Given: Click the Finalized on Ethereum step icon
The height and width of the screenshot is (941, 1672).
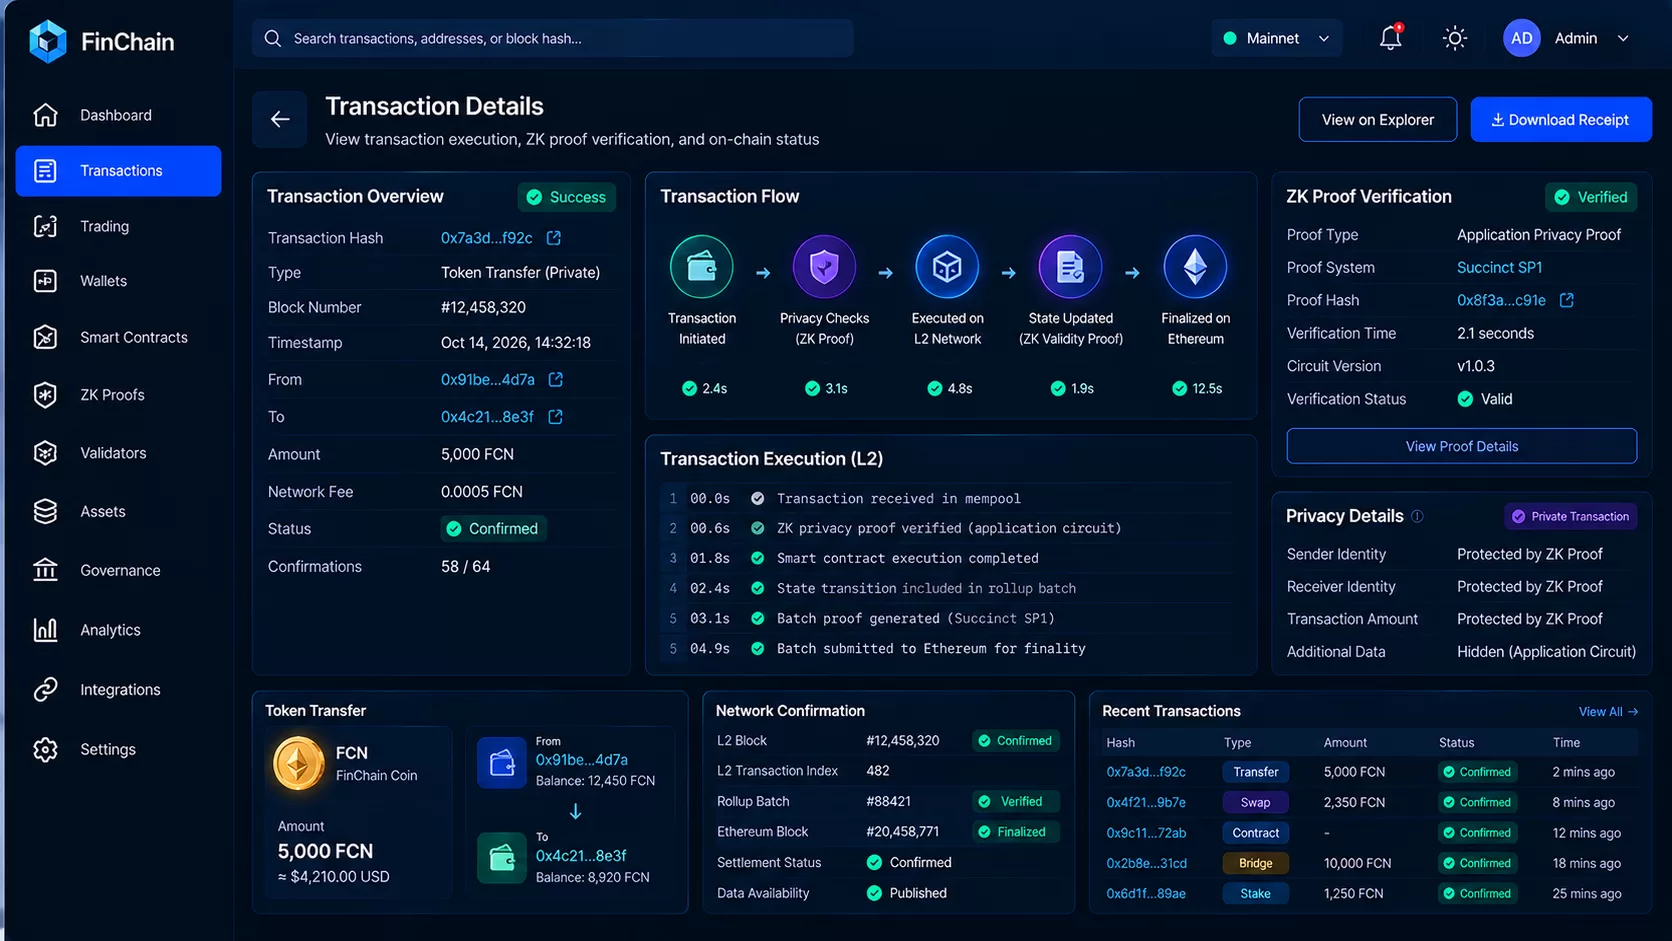Looking at the screenshot, I should 1195,267.
